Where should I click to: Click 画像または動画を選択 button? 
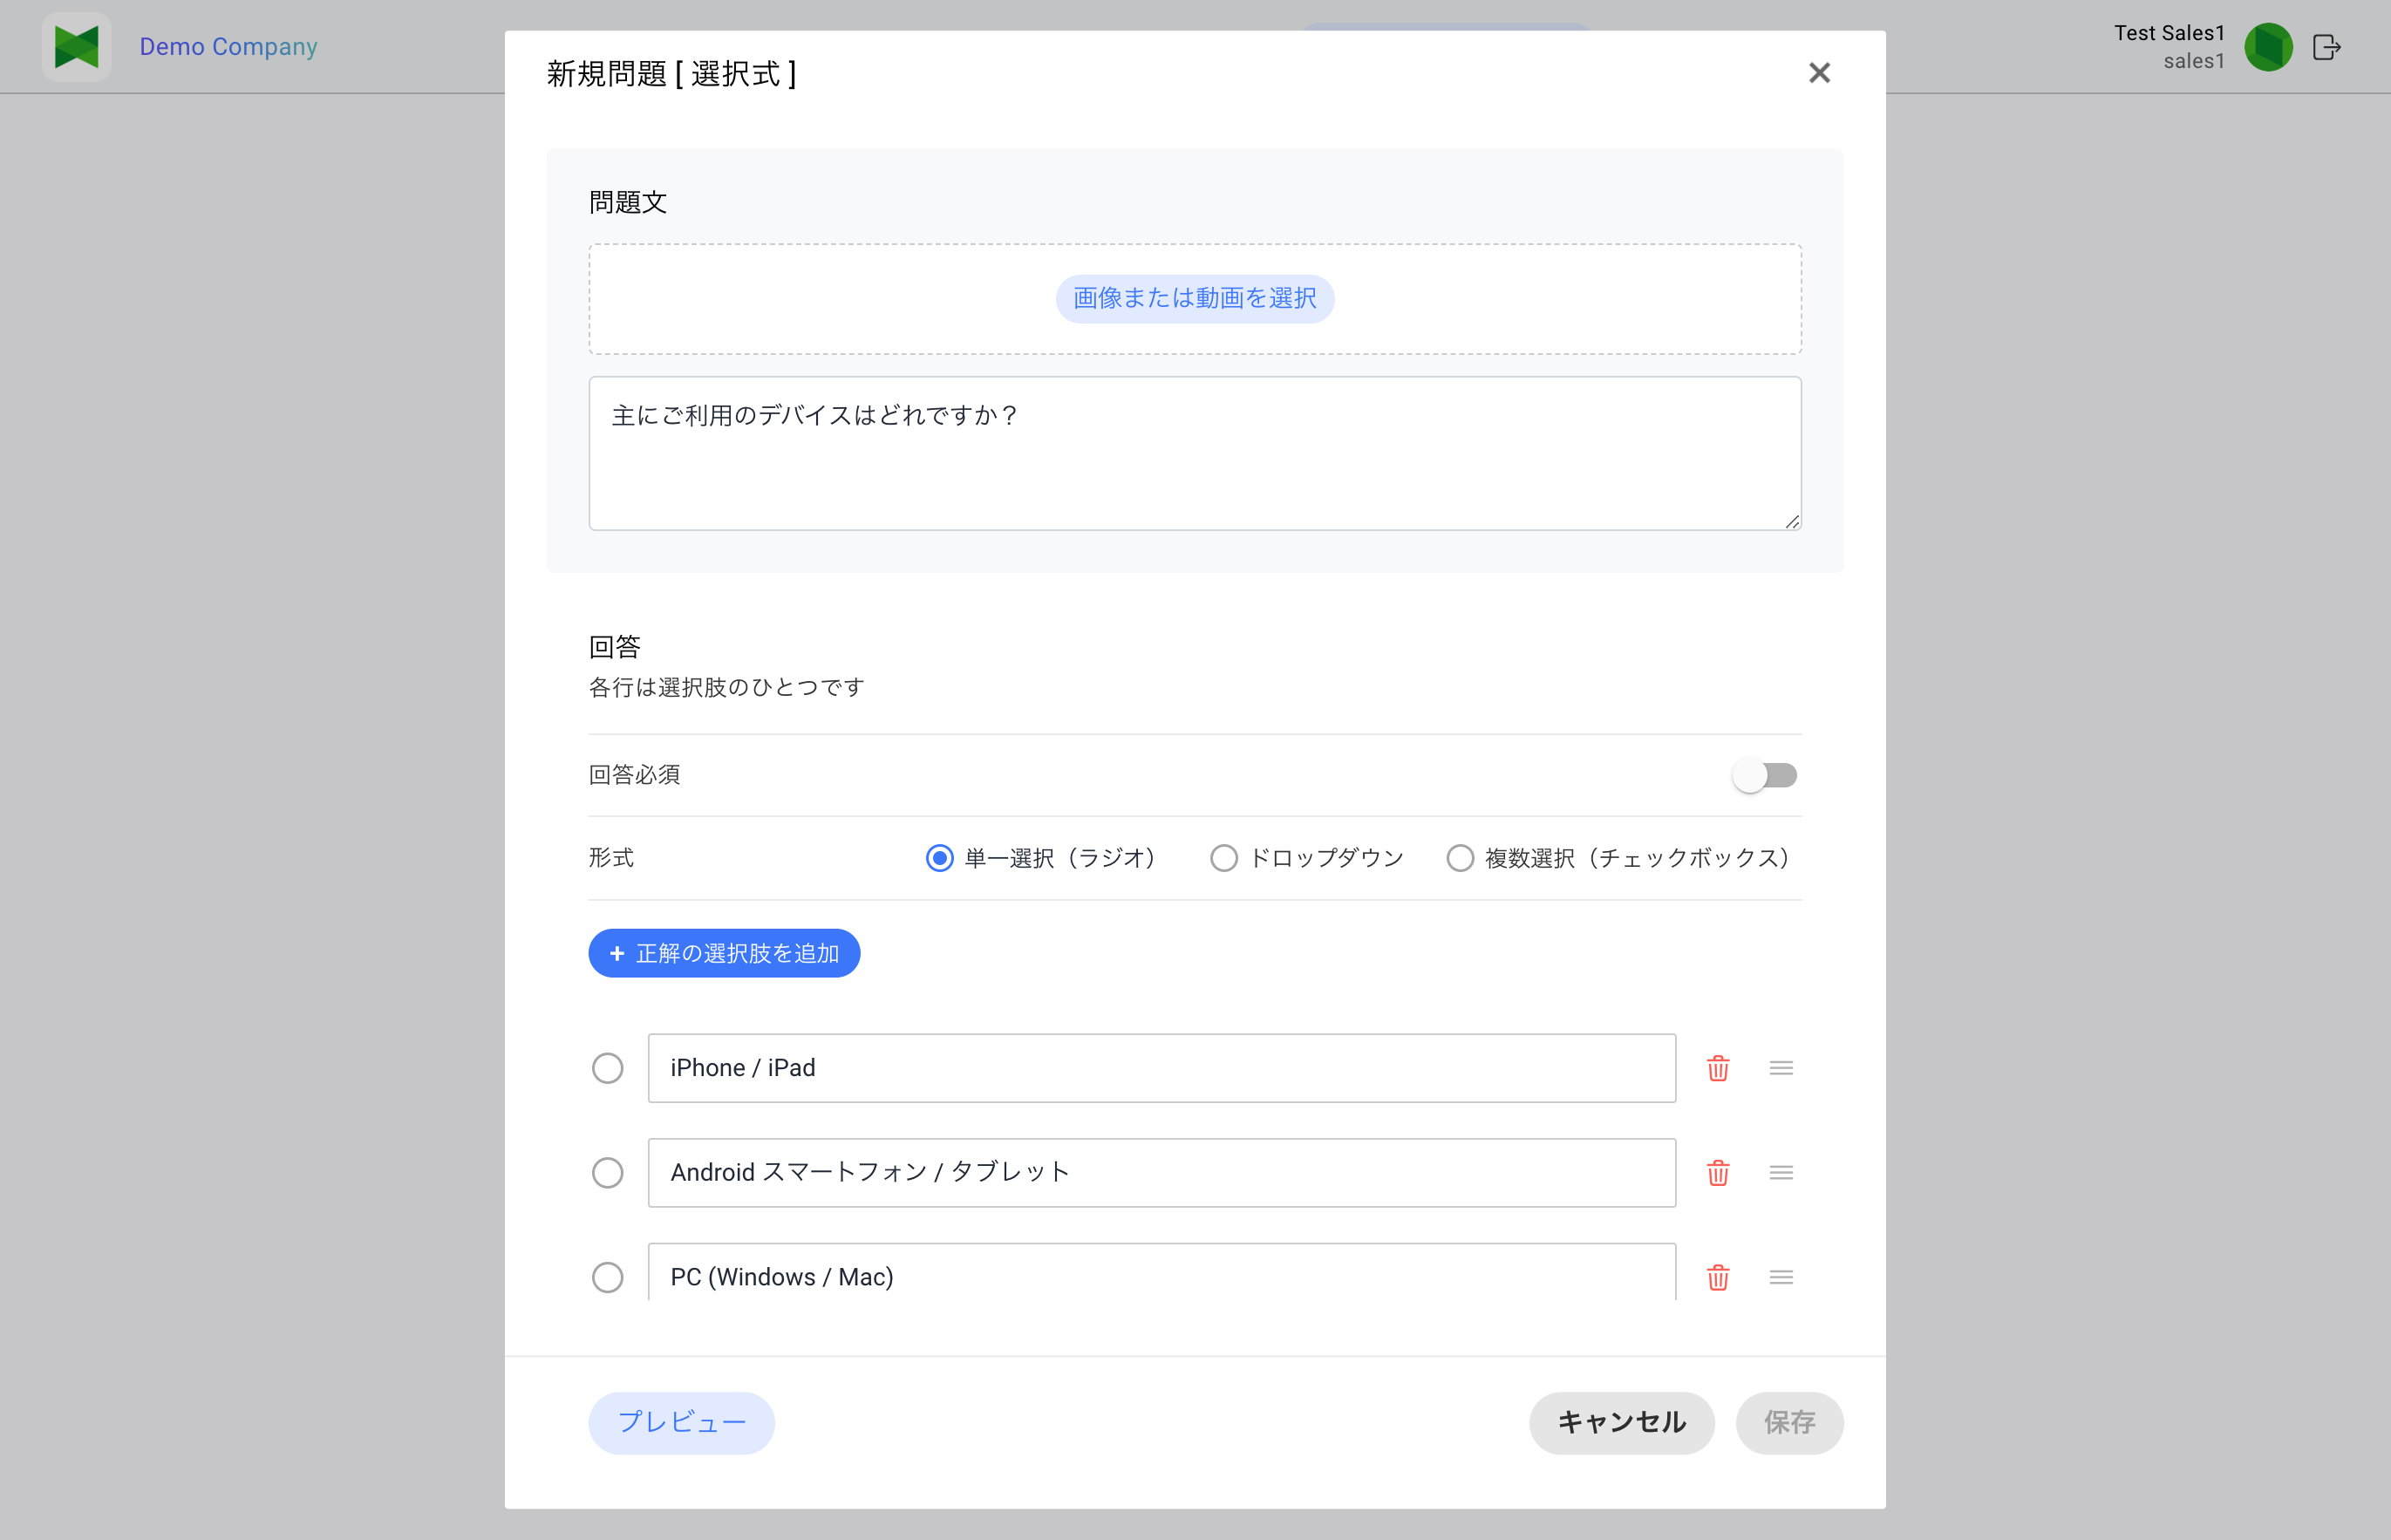(x=1195, y=298)
